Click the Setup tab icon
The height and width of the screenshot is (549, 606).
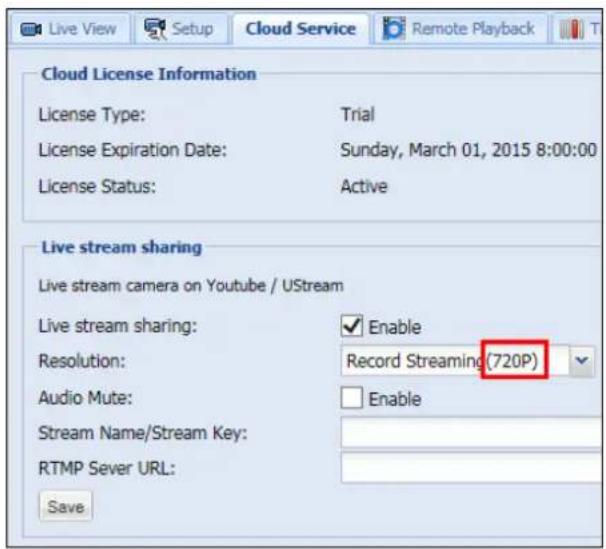155,29
